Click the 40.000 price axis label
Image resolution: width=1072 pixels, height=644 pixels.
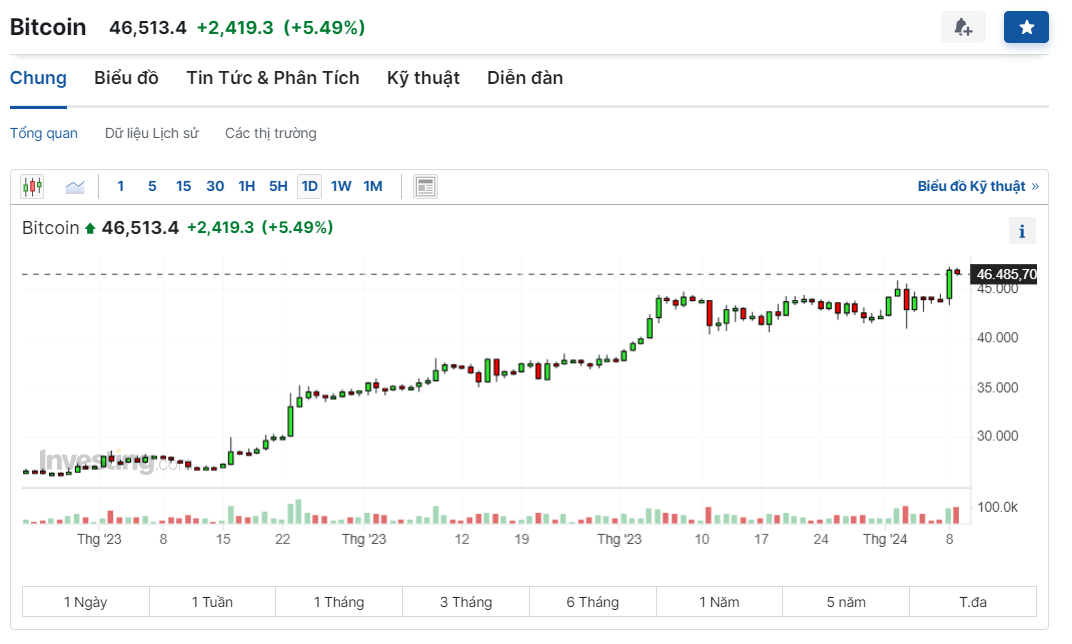click(x=997, y=338)
